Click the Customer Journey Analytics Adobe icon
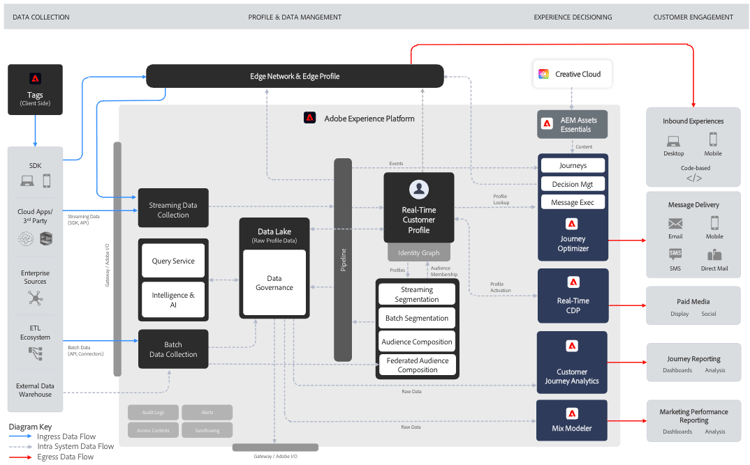Image resolution: width=750 pixels, height=465 pixels. (x=572, y=346)
